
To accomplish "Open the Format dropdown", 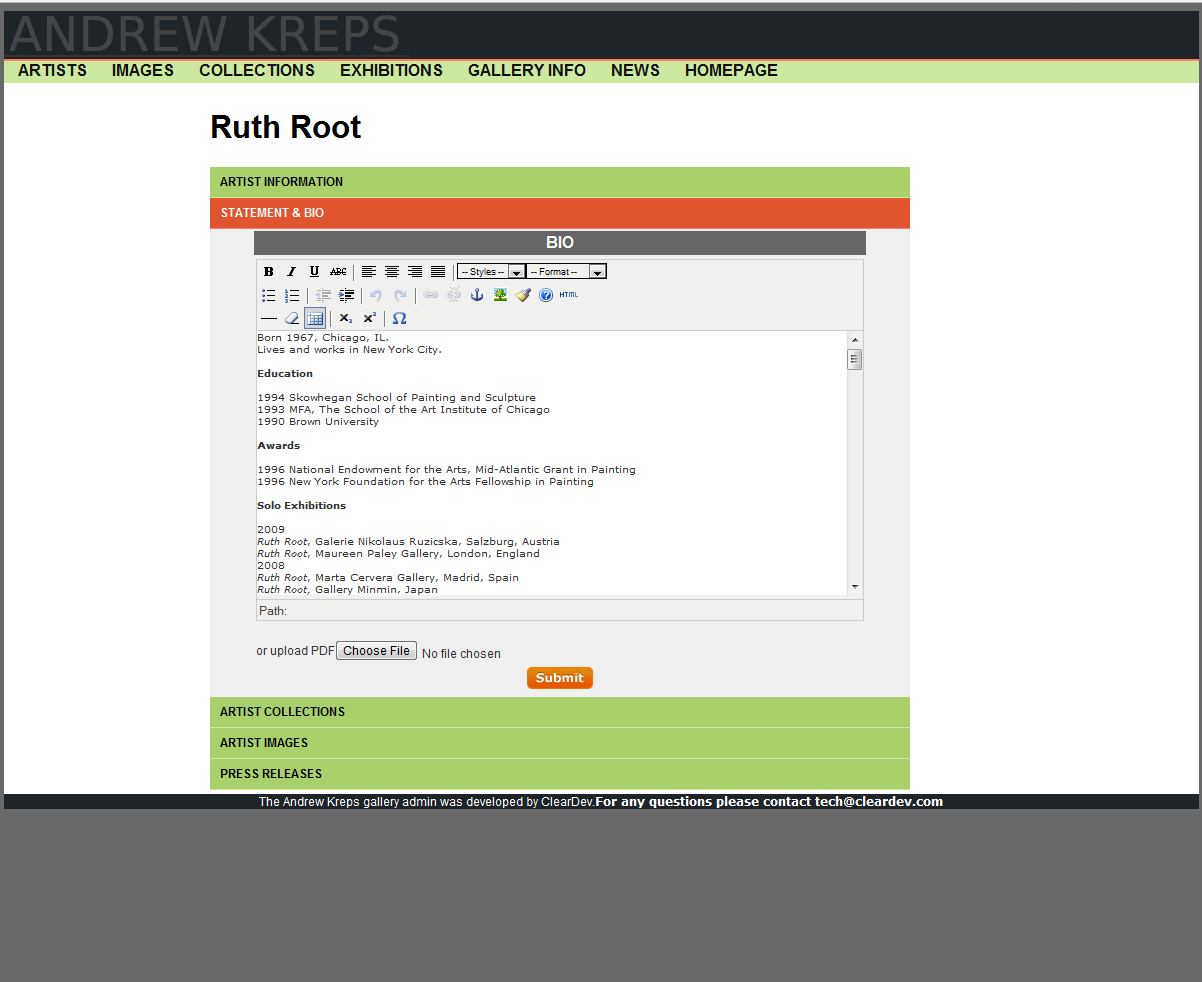I will point(566,272).
